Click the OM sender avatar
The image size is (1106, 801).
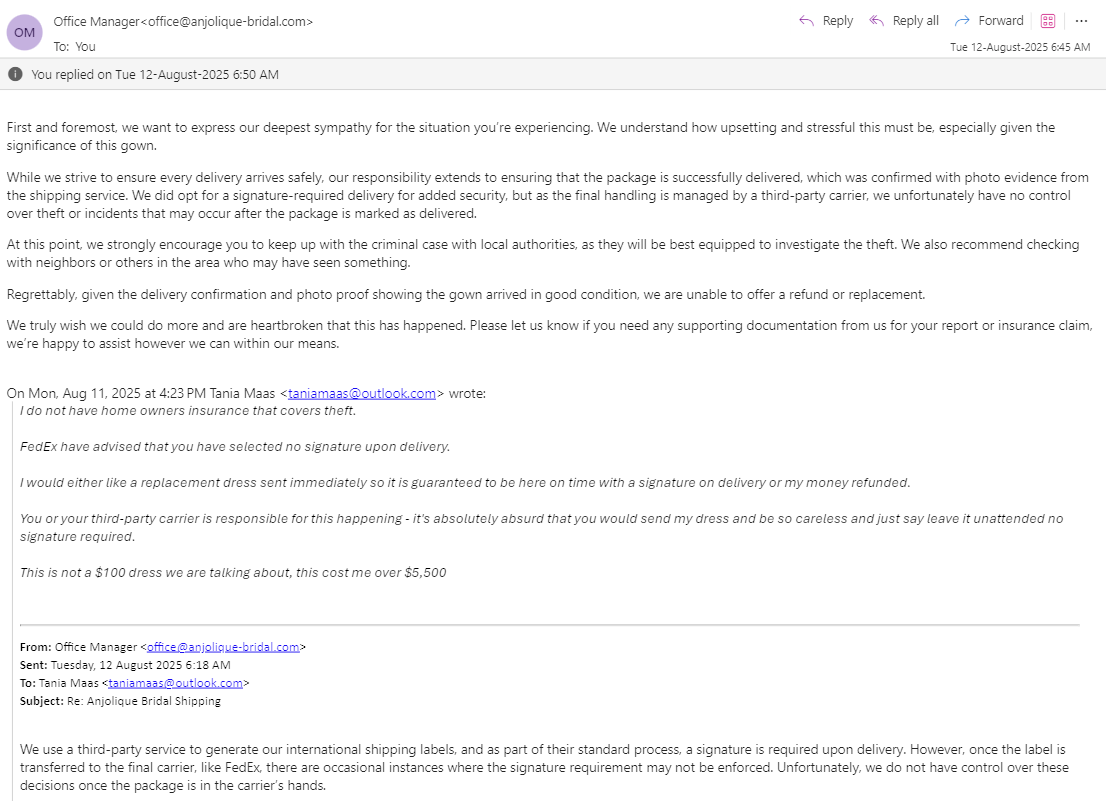pyautogui.click(x=24, y=33)
